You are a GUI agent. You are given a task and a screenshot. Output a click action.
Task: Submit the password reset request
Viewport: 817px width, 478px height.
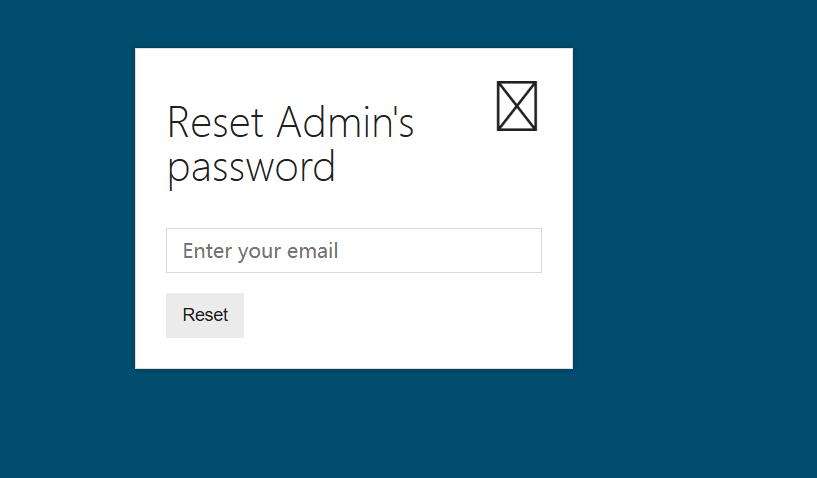coord(205,315)
